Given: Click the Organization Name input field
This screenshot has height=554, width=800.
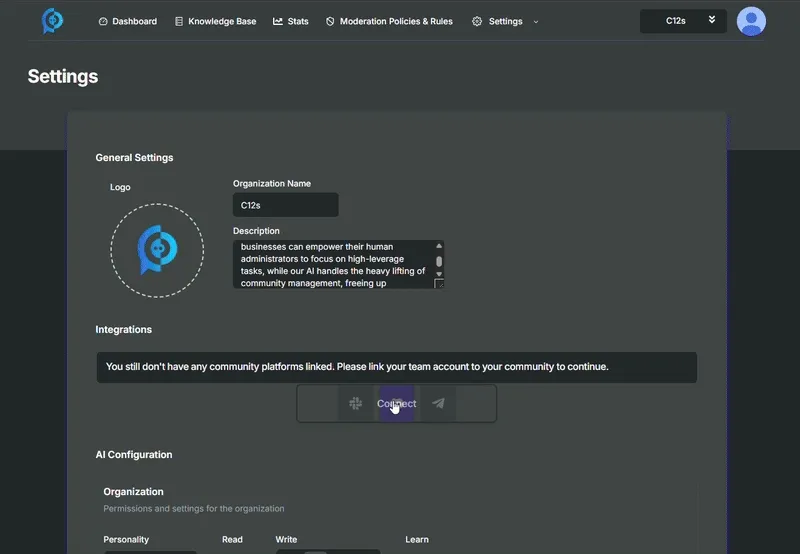Looking at the screenshot, I should tap(285, 205).
